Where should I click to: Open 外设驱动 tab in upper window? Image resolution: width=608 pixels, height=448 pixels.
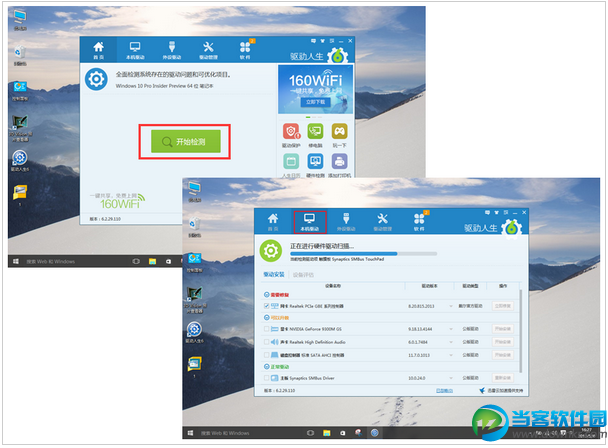coord(172,50)
